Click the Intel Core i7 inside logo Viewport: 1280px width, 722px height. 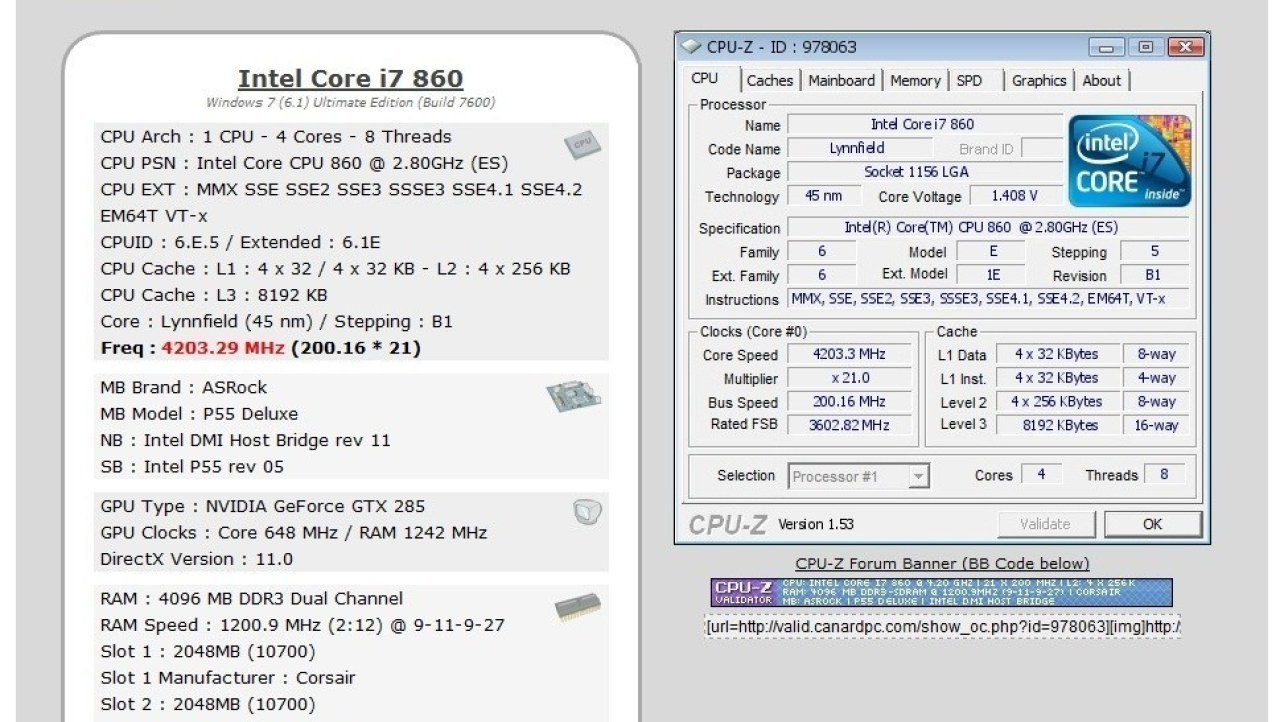(1130, 160)
